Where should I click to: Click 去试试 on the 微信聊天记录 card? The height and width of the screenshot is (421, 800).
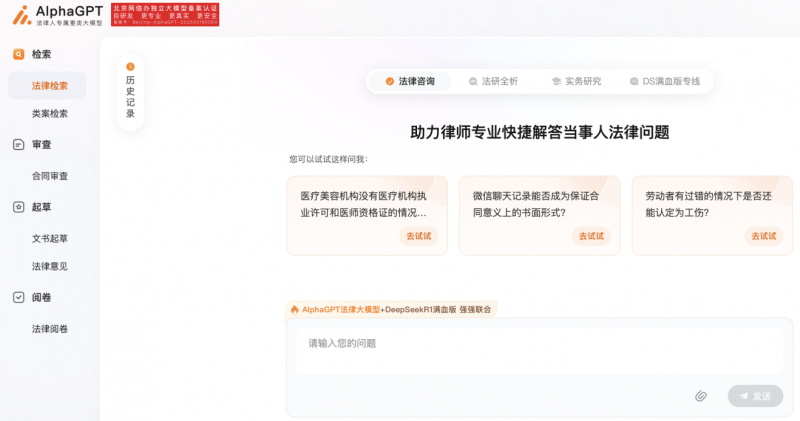591,236
